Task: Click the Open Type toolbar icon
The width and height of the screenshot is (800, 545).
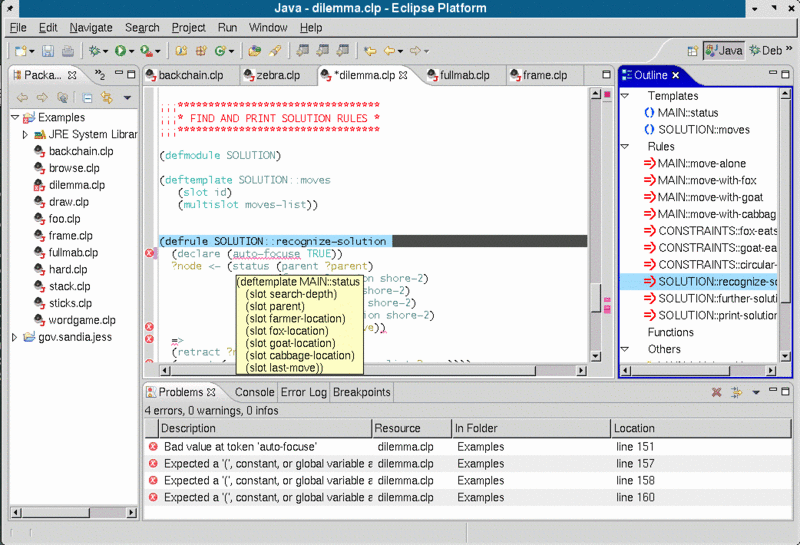Action: (x=254, y=51)
